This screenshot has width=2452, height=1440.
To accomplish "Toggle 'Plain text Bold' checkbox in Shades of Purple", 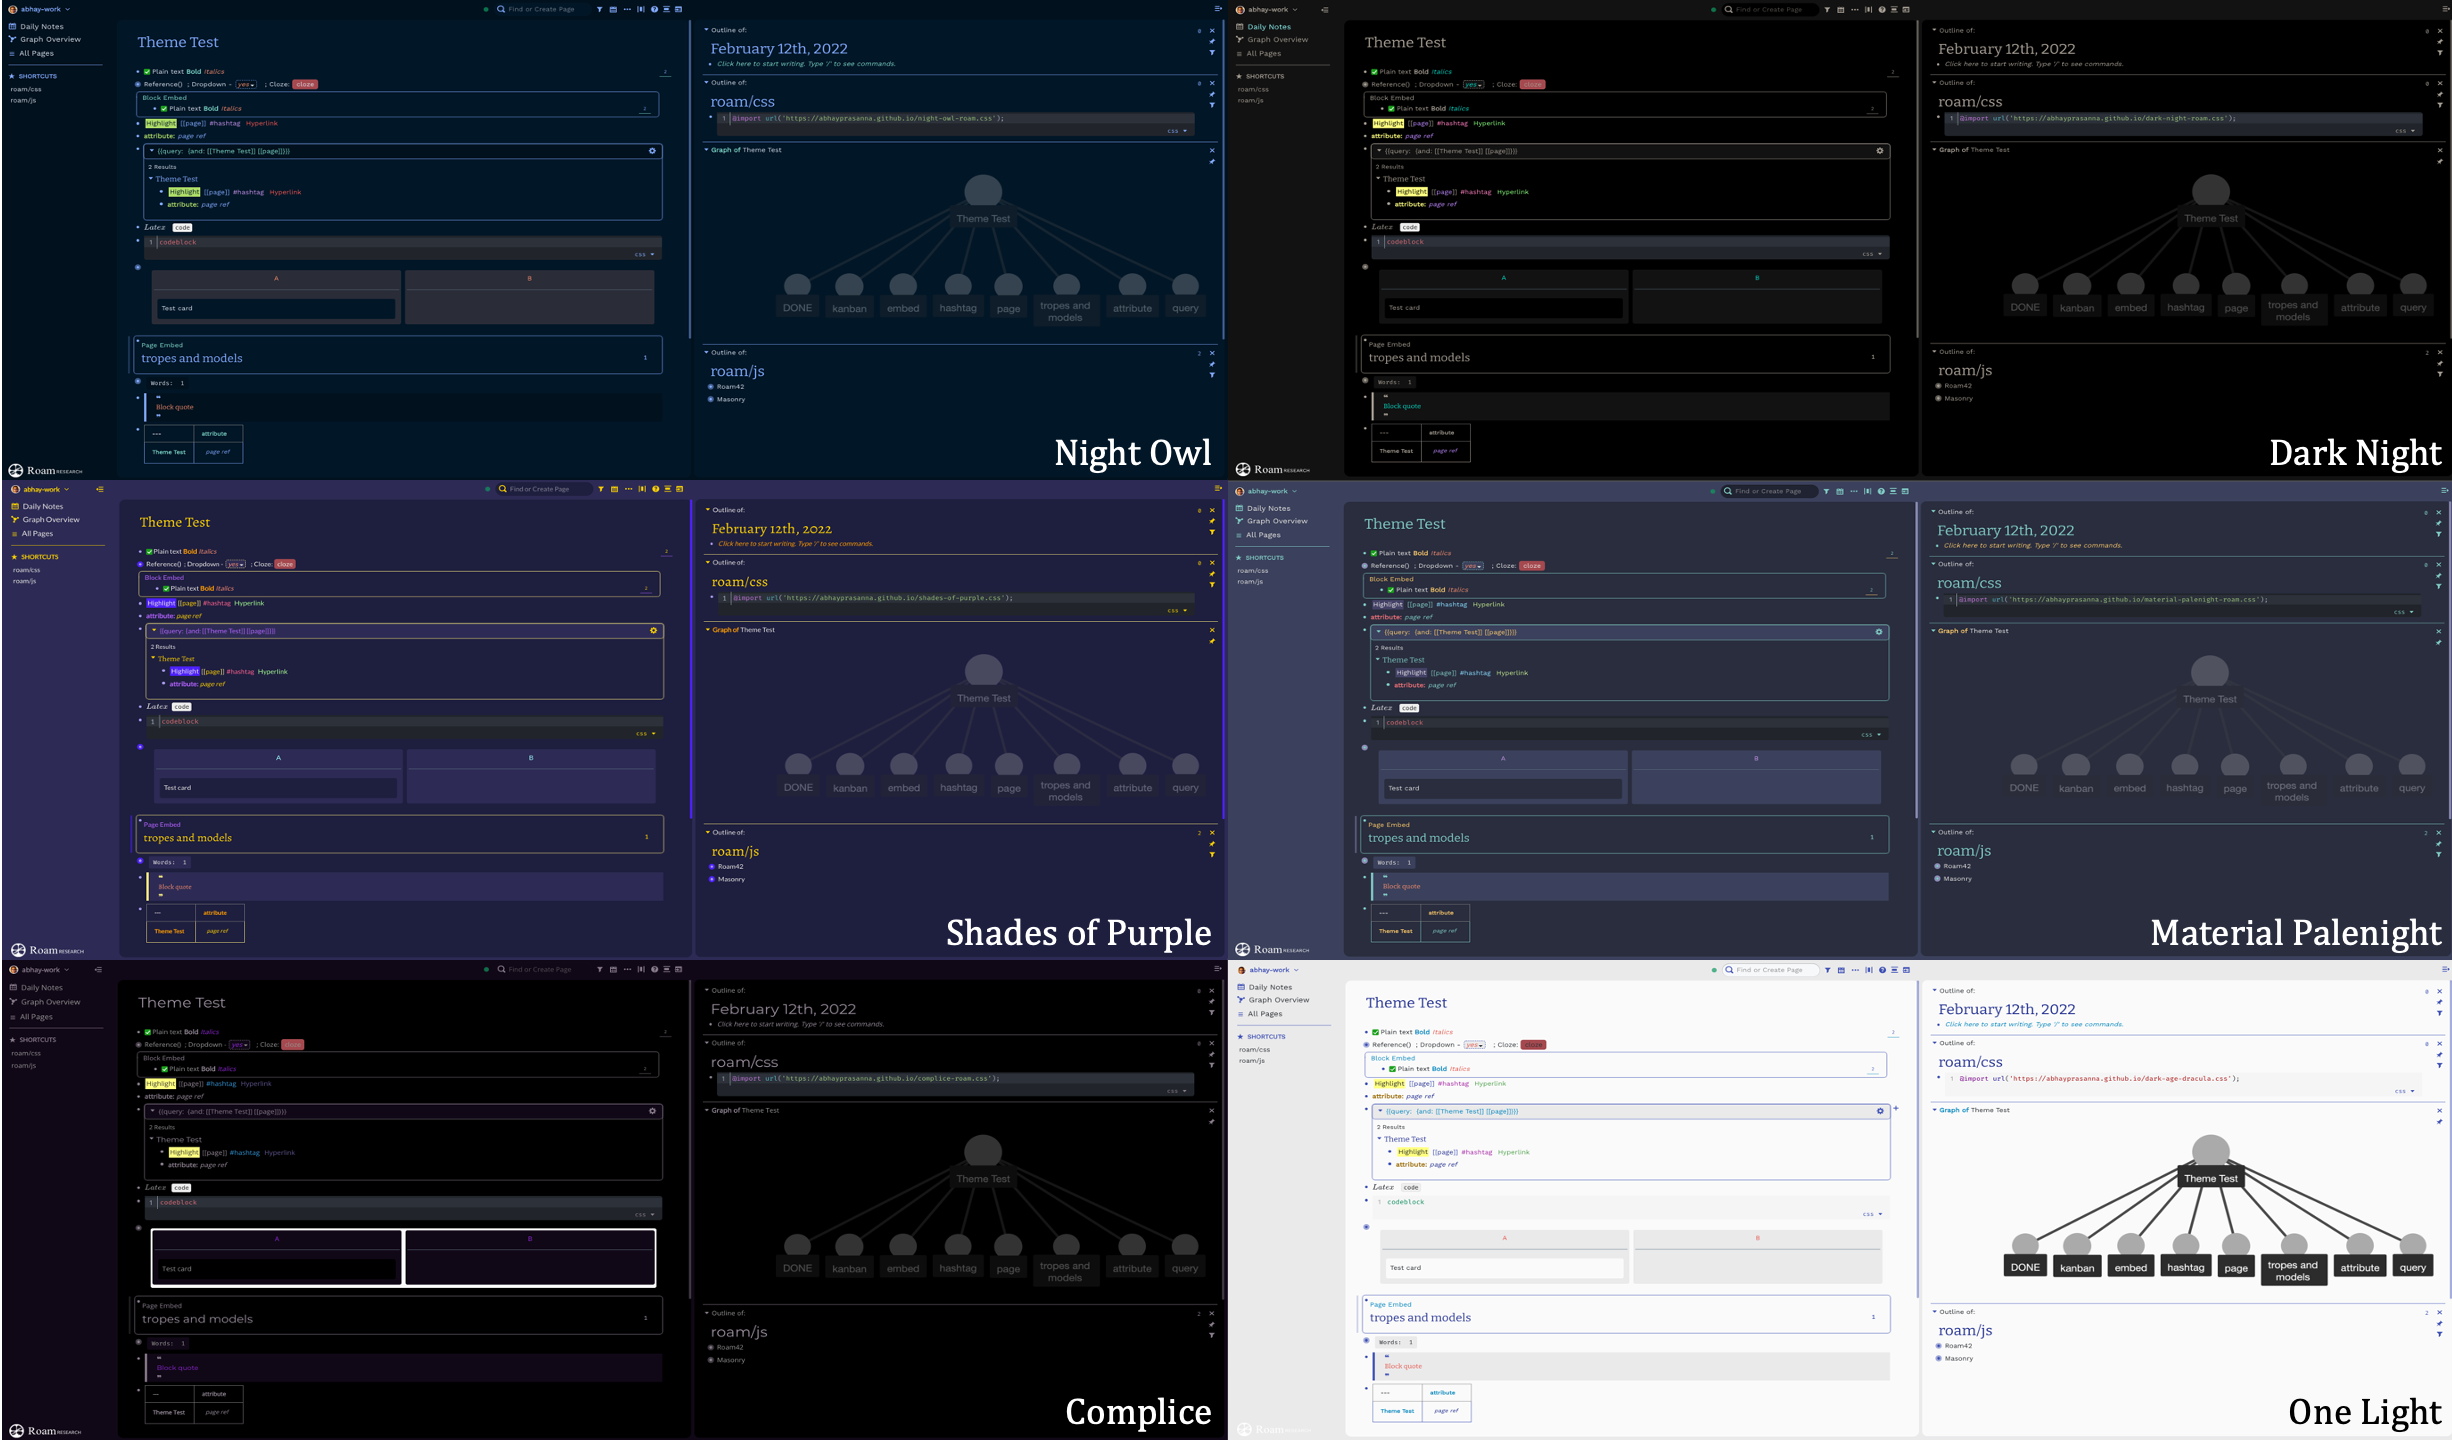I will coord(149,551).
